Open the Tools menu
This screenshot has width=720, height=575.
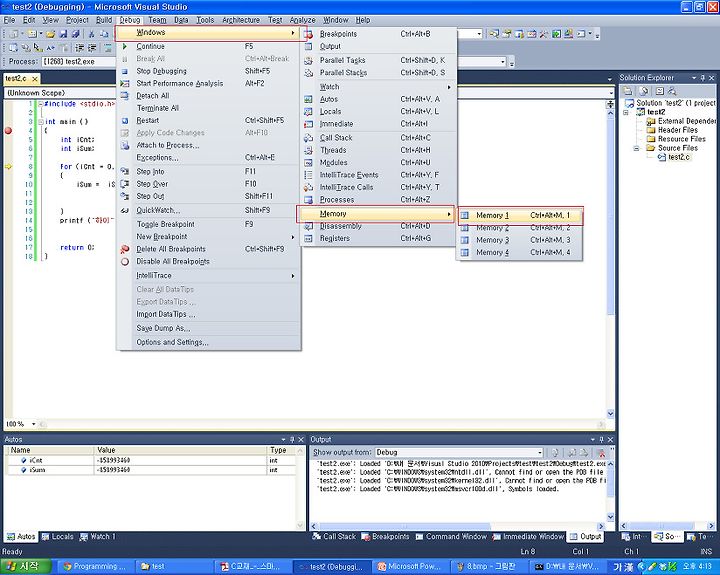click(205, 20)
